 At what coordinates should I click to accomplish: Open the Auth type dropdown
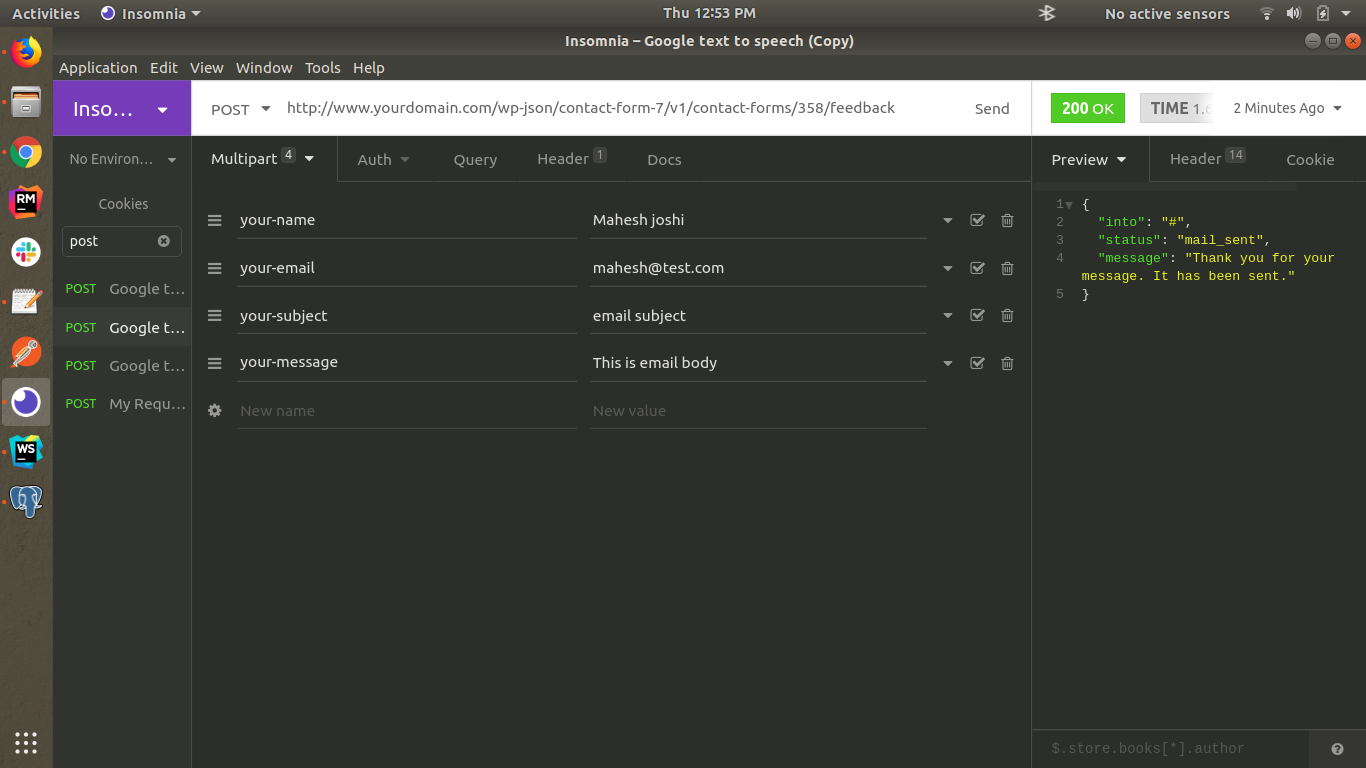[x=384, y=160]
